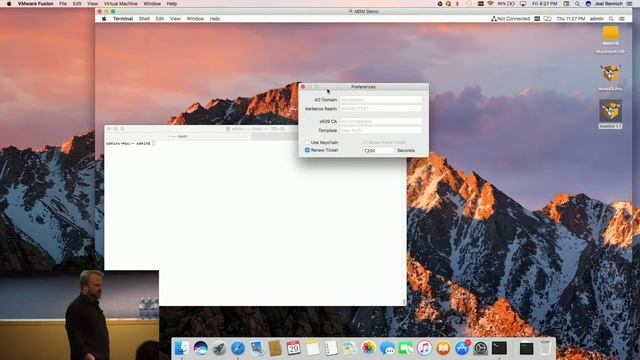640x360 pixels.
Task: Open Mail stamp icon in Dock
Action: pos(257,348)
